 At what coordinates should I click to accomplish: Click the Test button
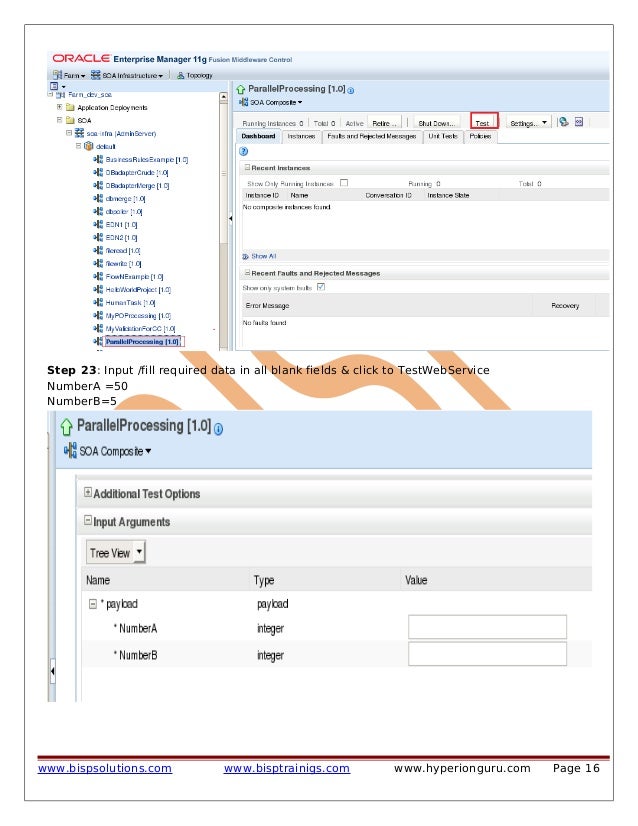[x=483, y=123]
